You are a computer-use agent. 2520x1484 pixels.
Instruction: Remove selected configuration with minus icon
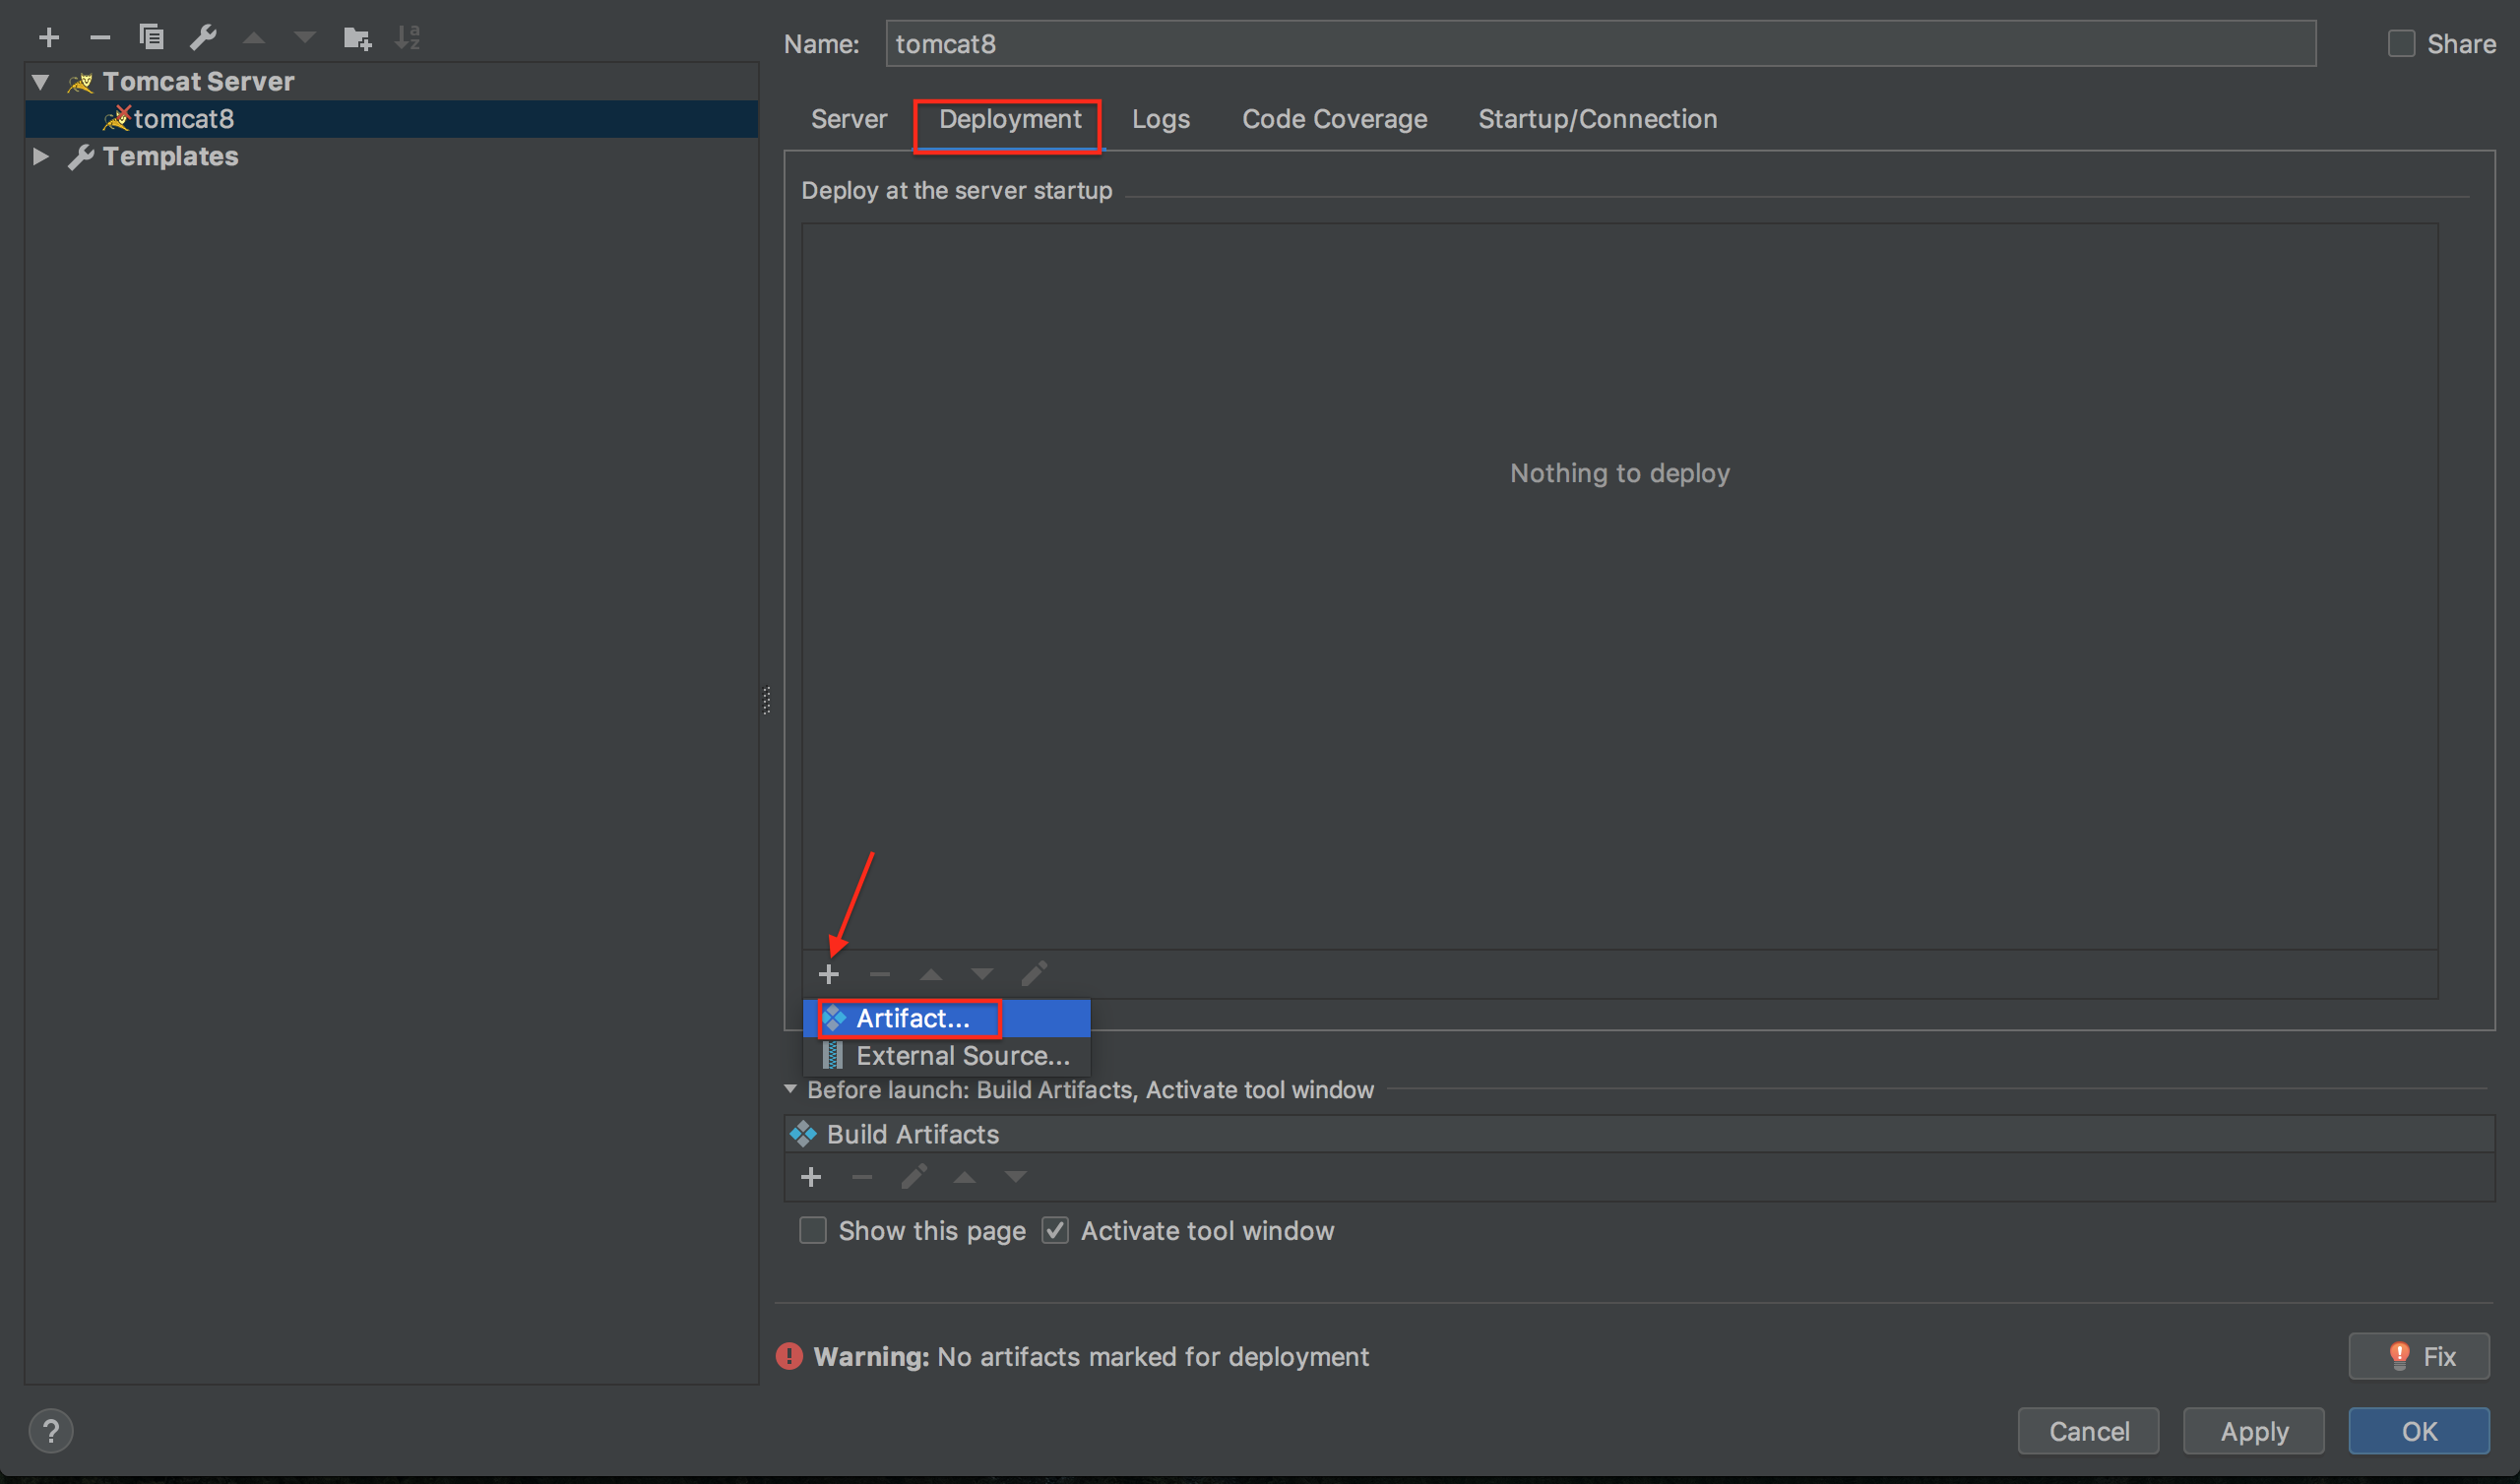coord(100,38)
